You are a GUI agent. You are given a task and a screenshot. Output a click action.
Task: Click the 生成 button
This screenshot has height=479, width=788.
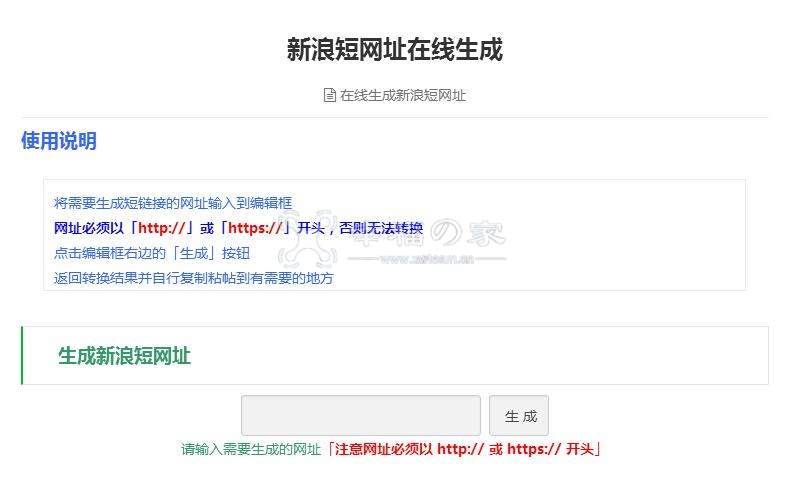[519, 415]
